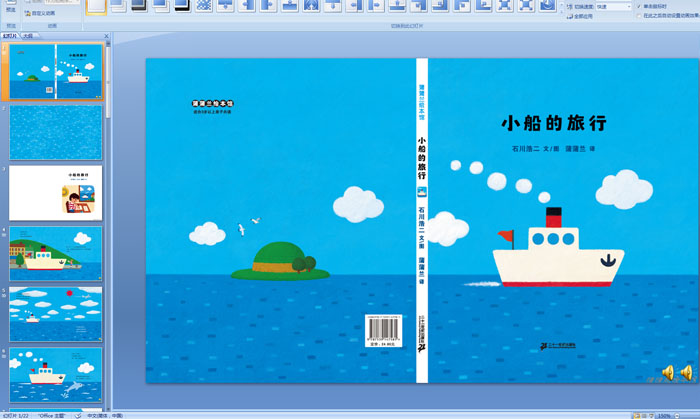Viewport: 700px width, 419px height.
Task: Apply the Wheel Clockwise transition
Action: pos(547,5)
